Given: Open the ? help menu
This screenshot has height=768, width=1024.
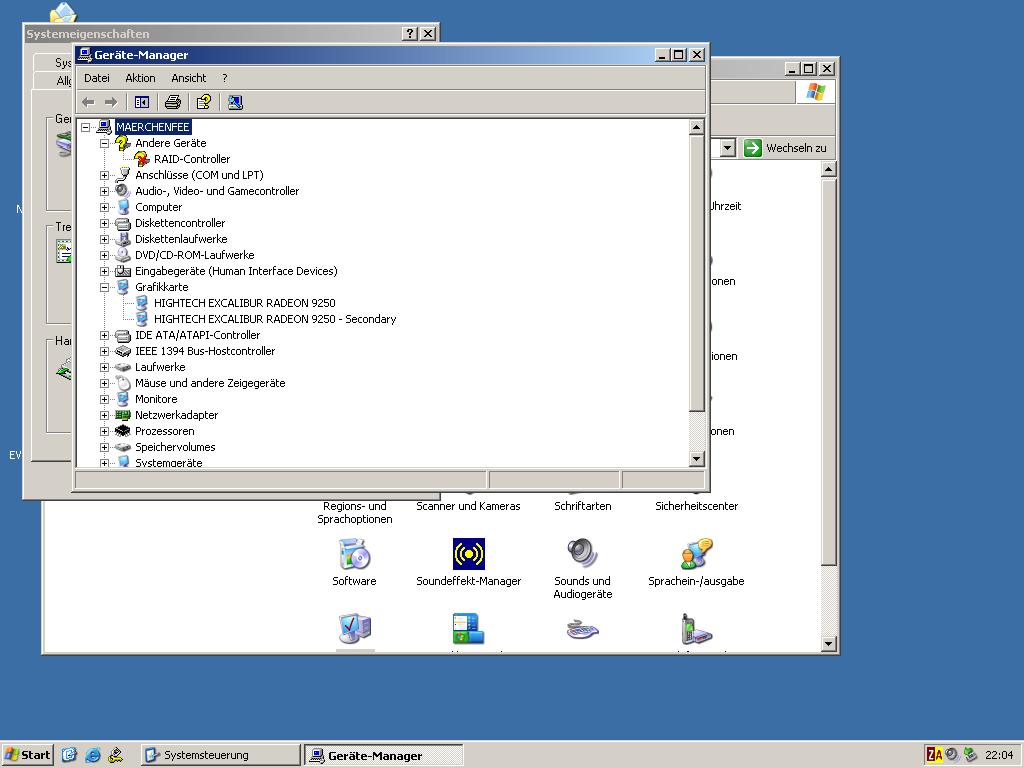Looking at the screenshot, I should pyautogui.click(x=225, y=78).
